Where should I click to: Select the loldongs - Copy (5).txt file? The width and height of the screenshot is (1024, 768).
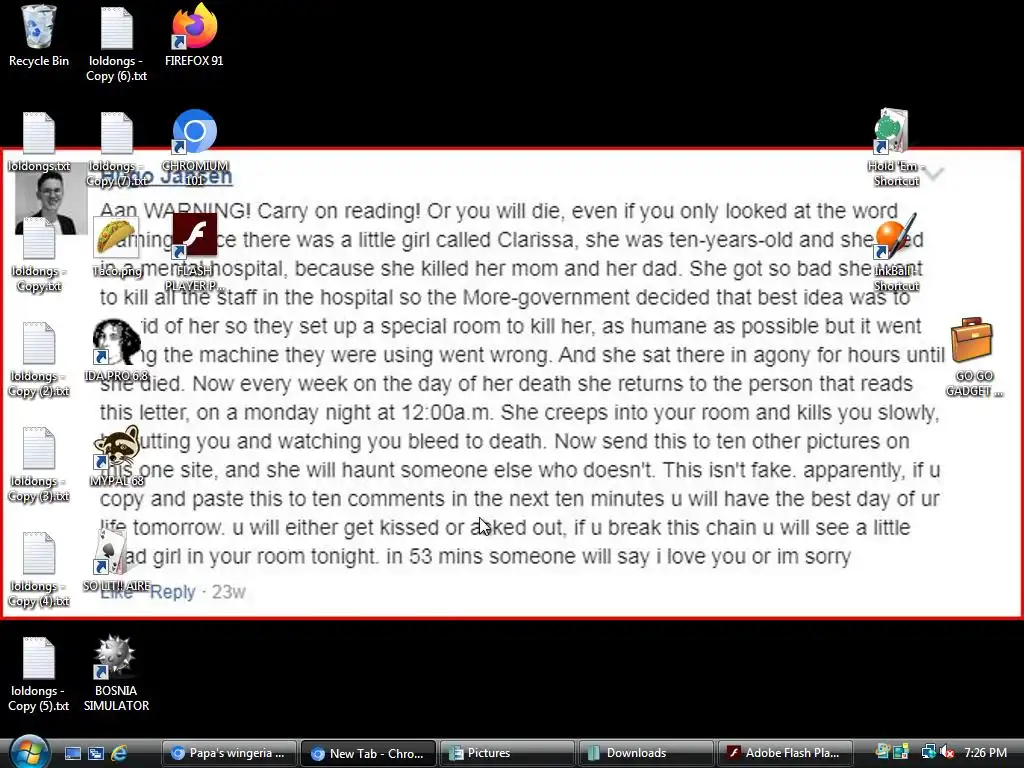[39, 675]
